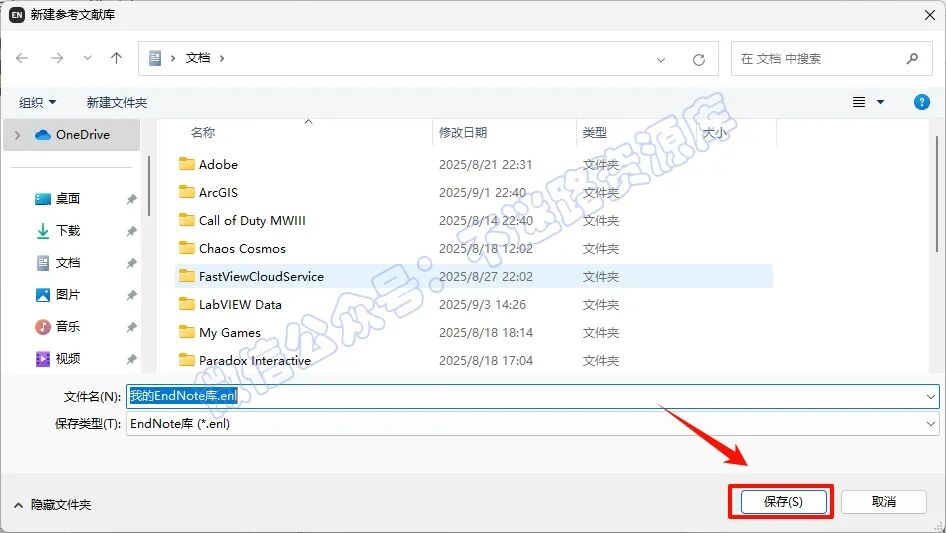Click the 文档 breadcrumb in address bar
The height and width of the screenshot is (533, 946).
[198, 58]
